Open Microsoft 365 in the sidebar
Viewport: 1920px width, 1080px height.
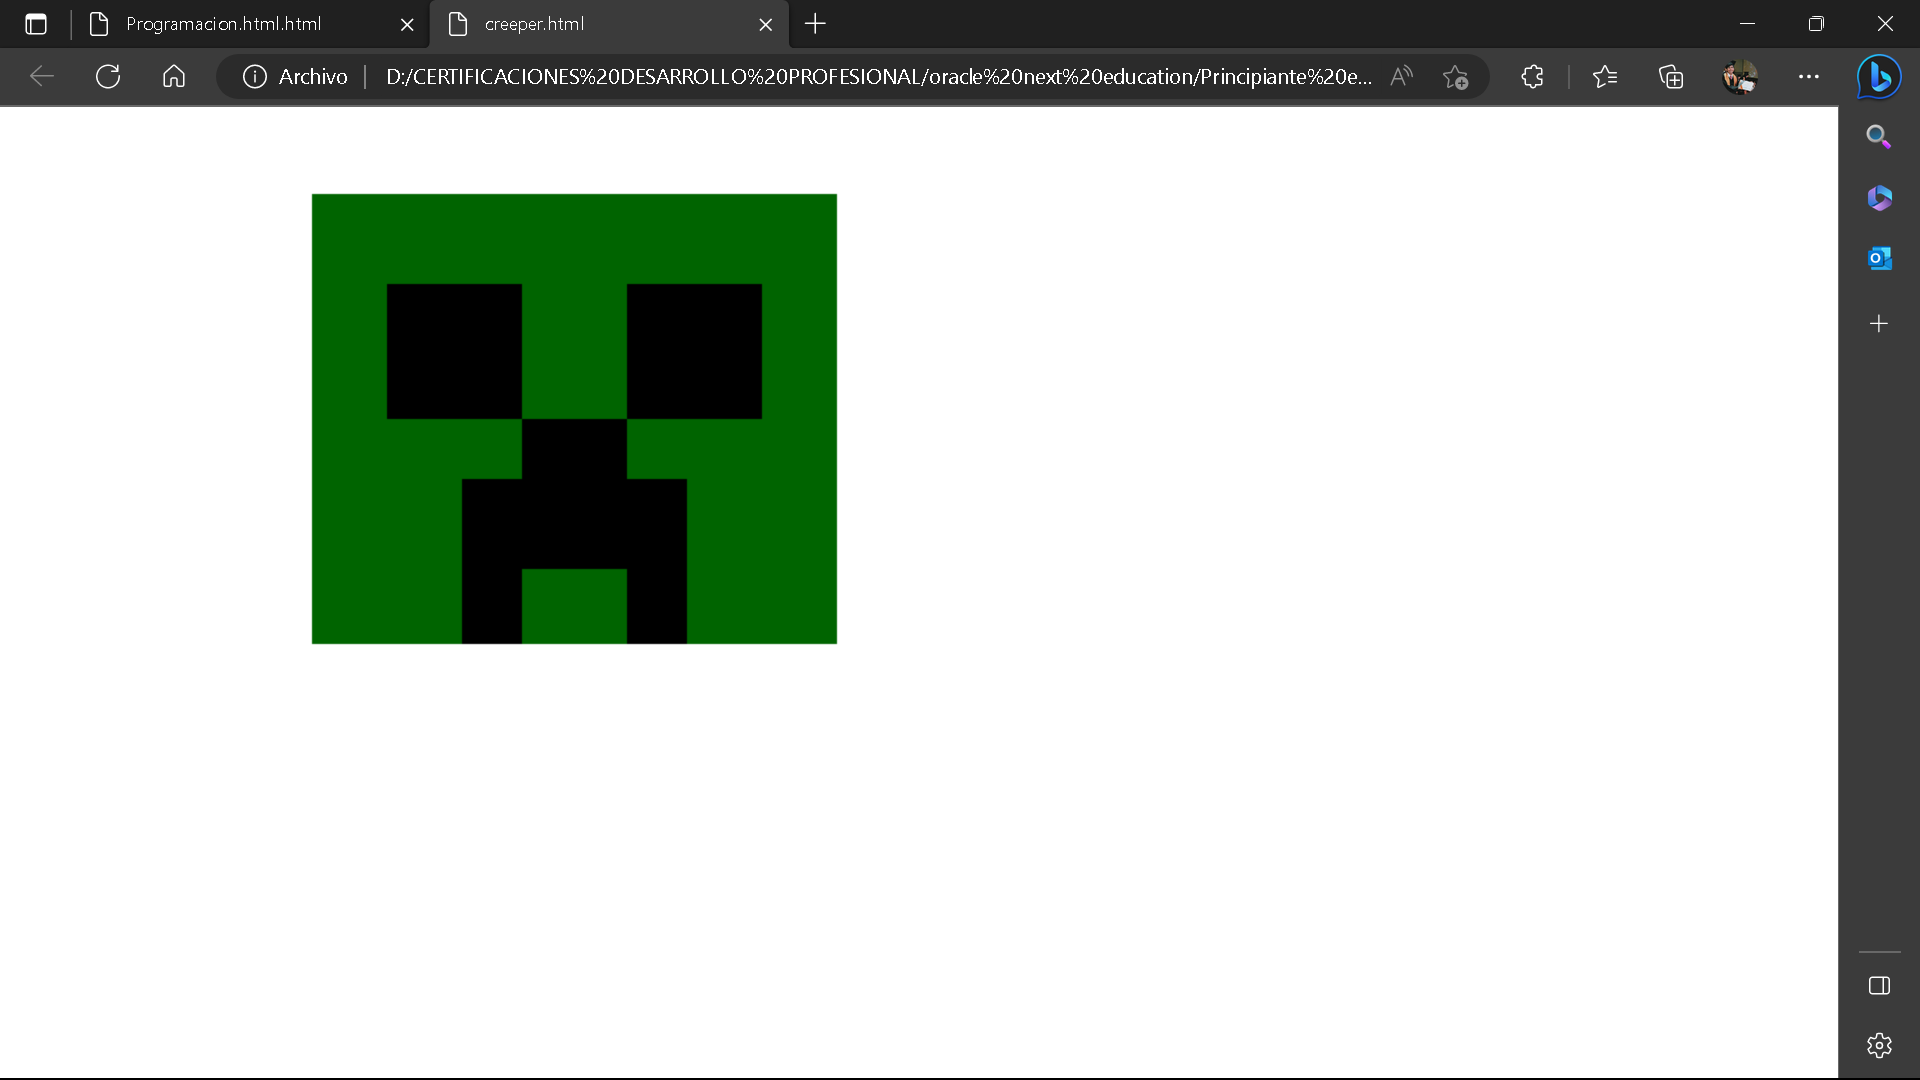coord(1879,198)
